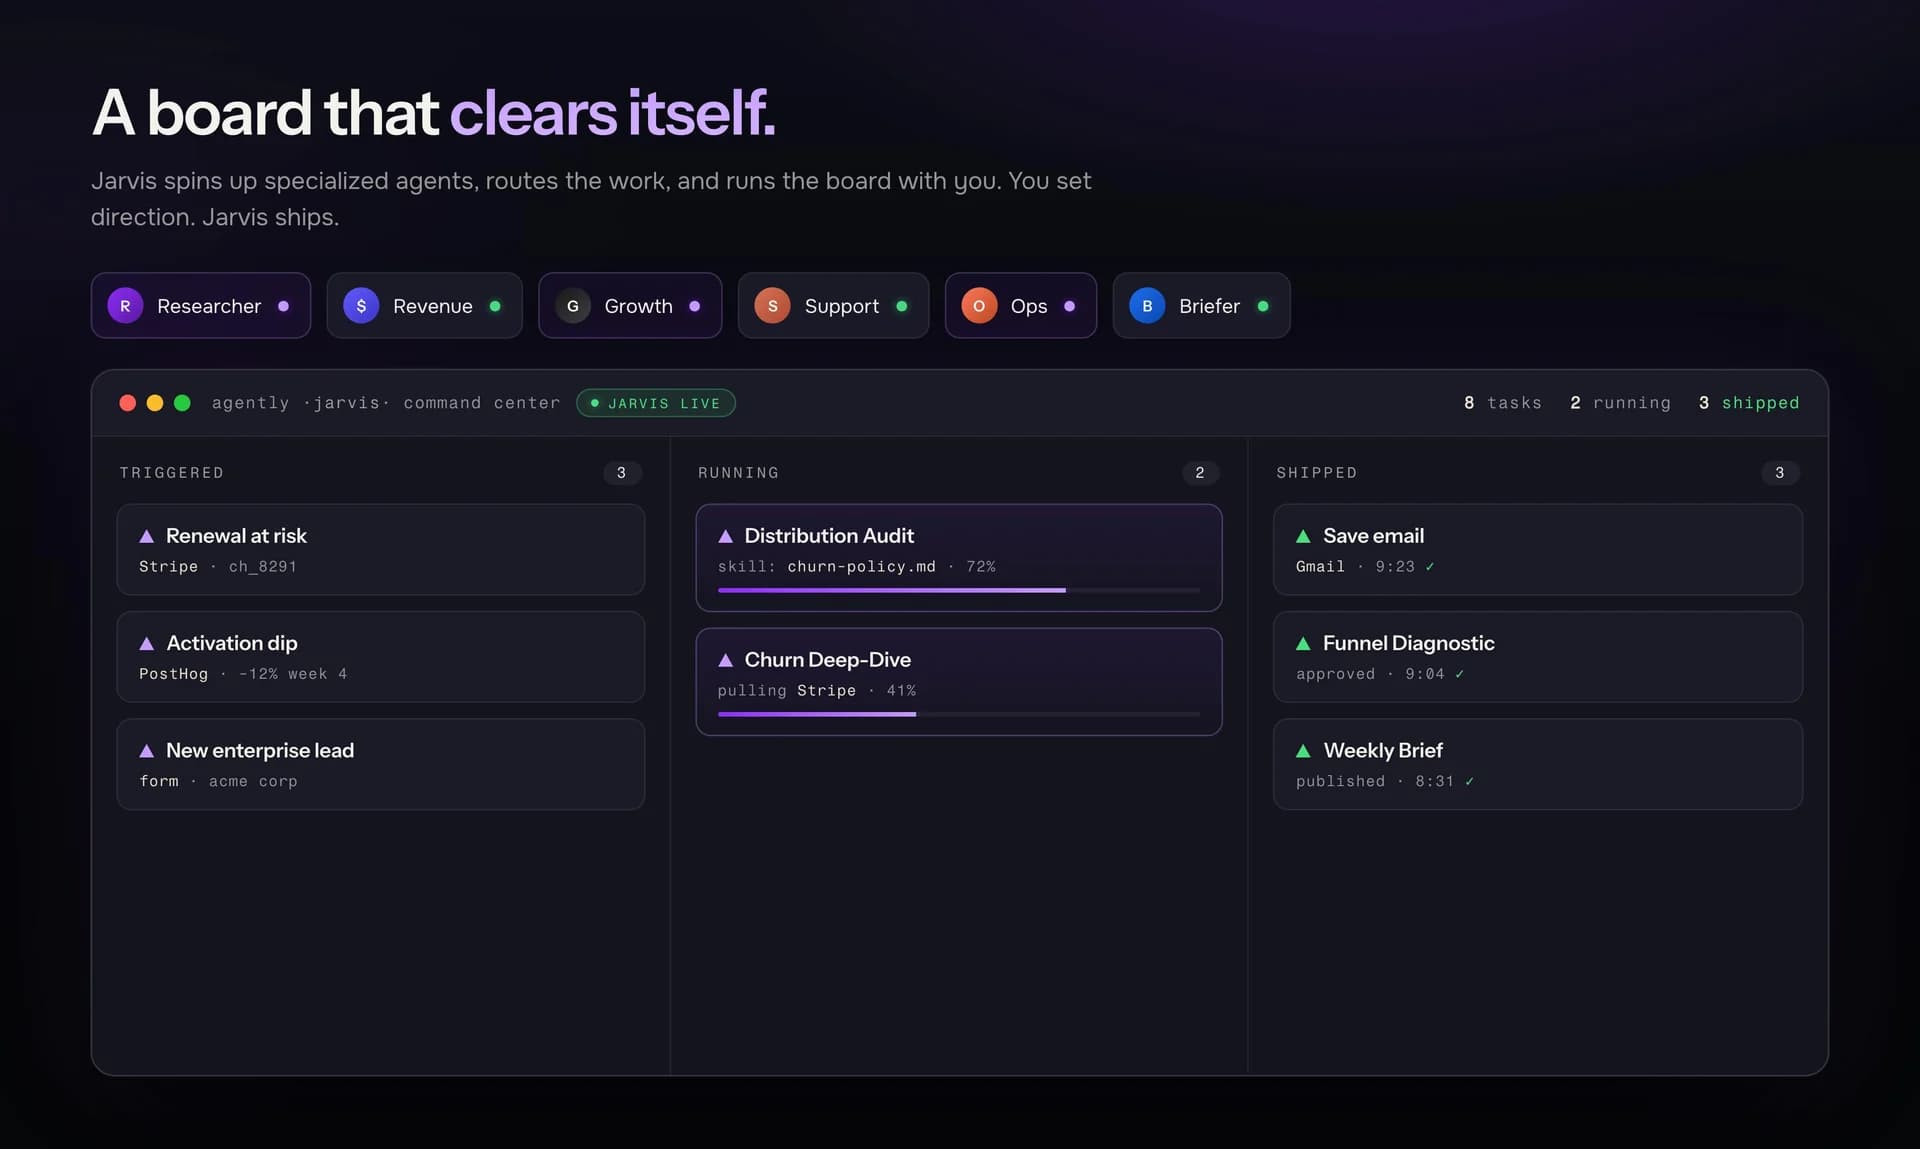The image size is (1920, 1149).
Task: Select the Growth agent chip
Action: pyautogui.click(x=630, y=306)
